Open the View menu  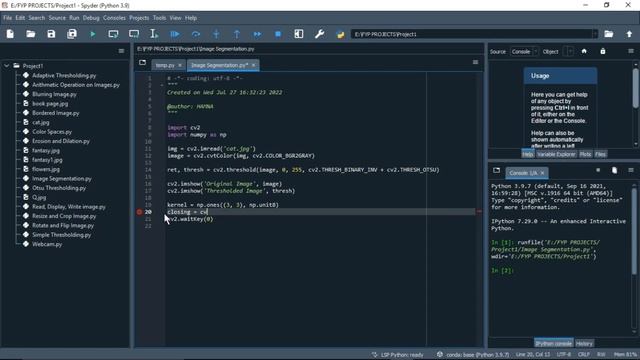[x=176, y=18]
